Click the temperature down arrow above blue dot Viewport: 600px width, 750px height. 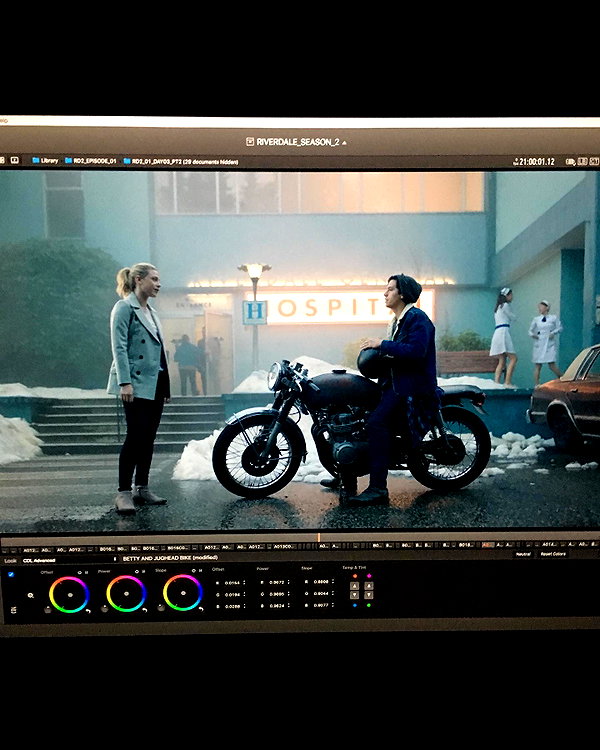pos(355,595)
